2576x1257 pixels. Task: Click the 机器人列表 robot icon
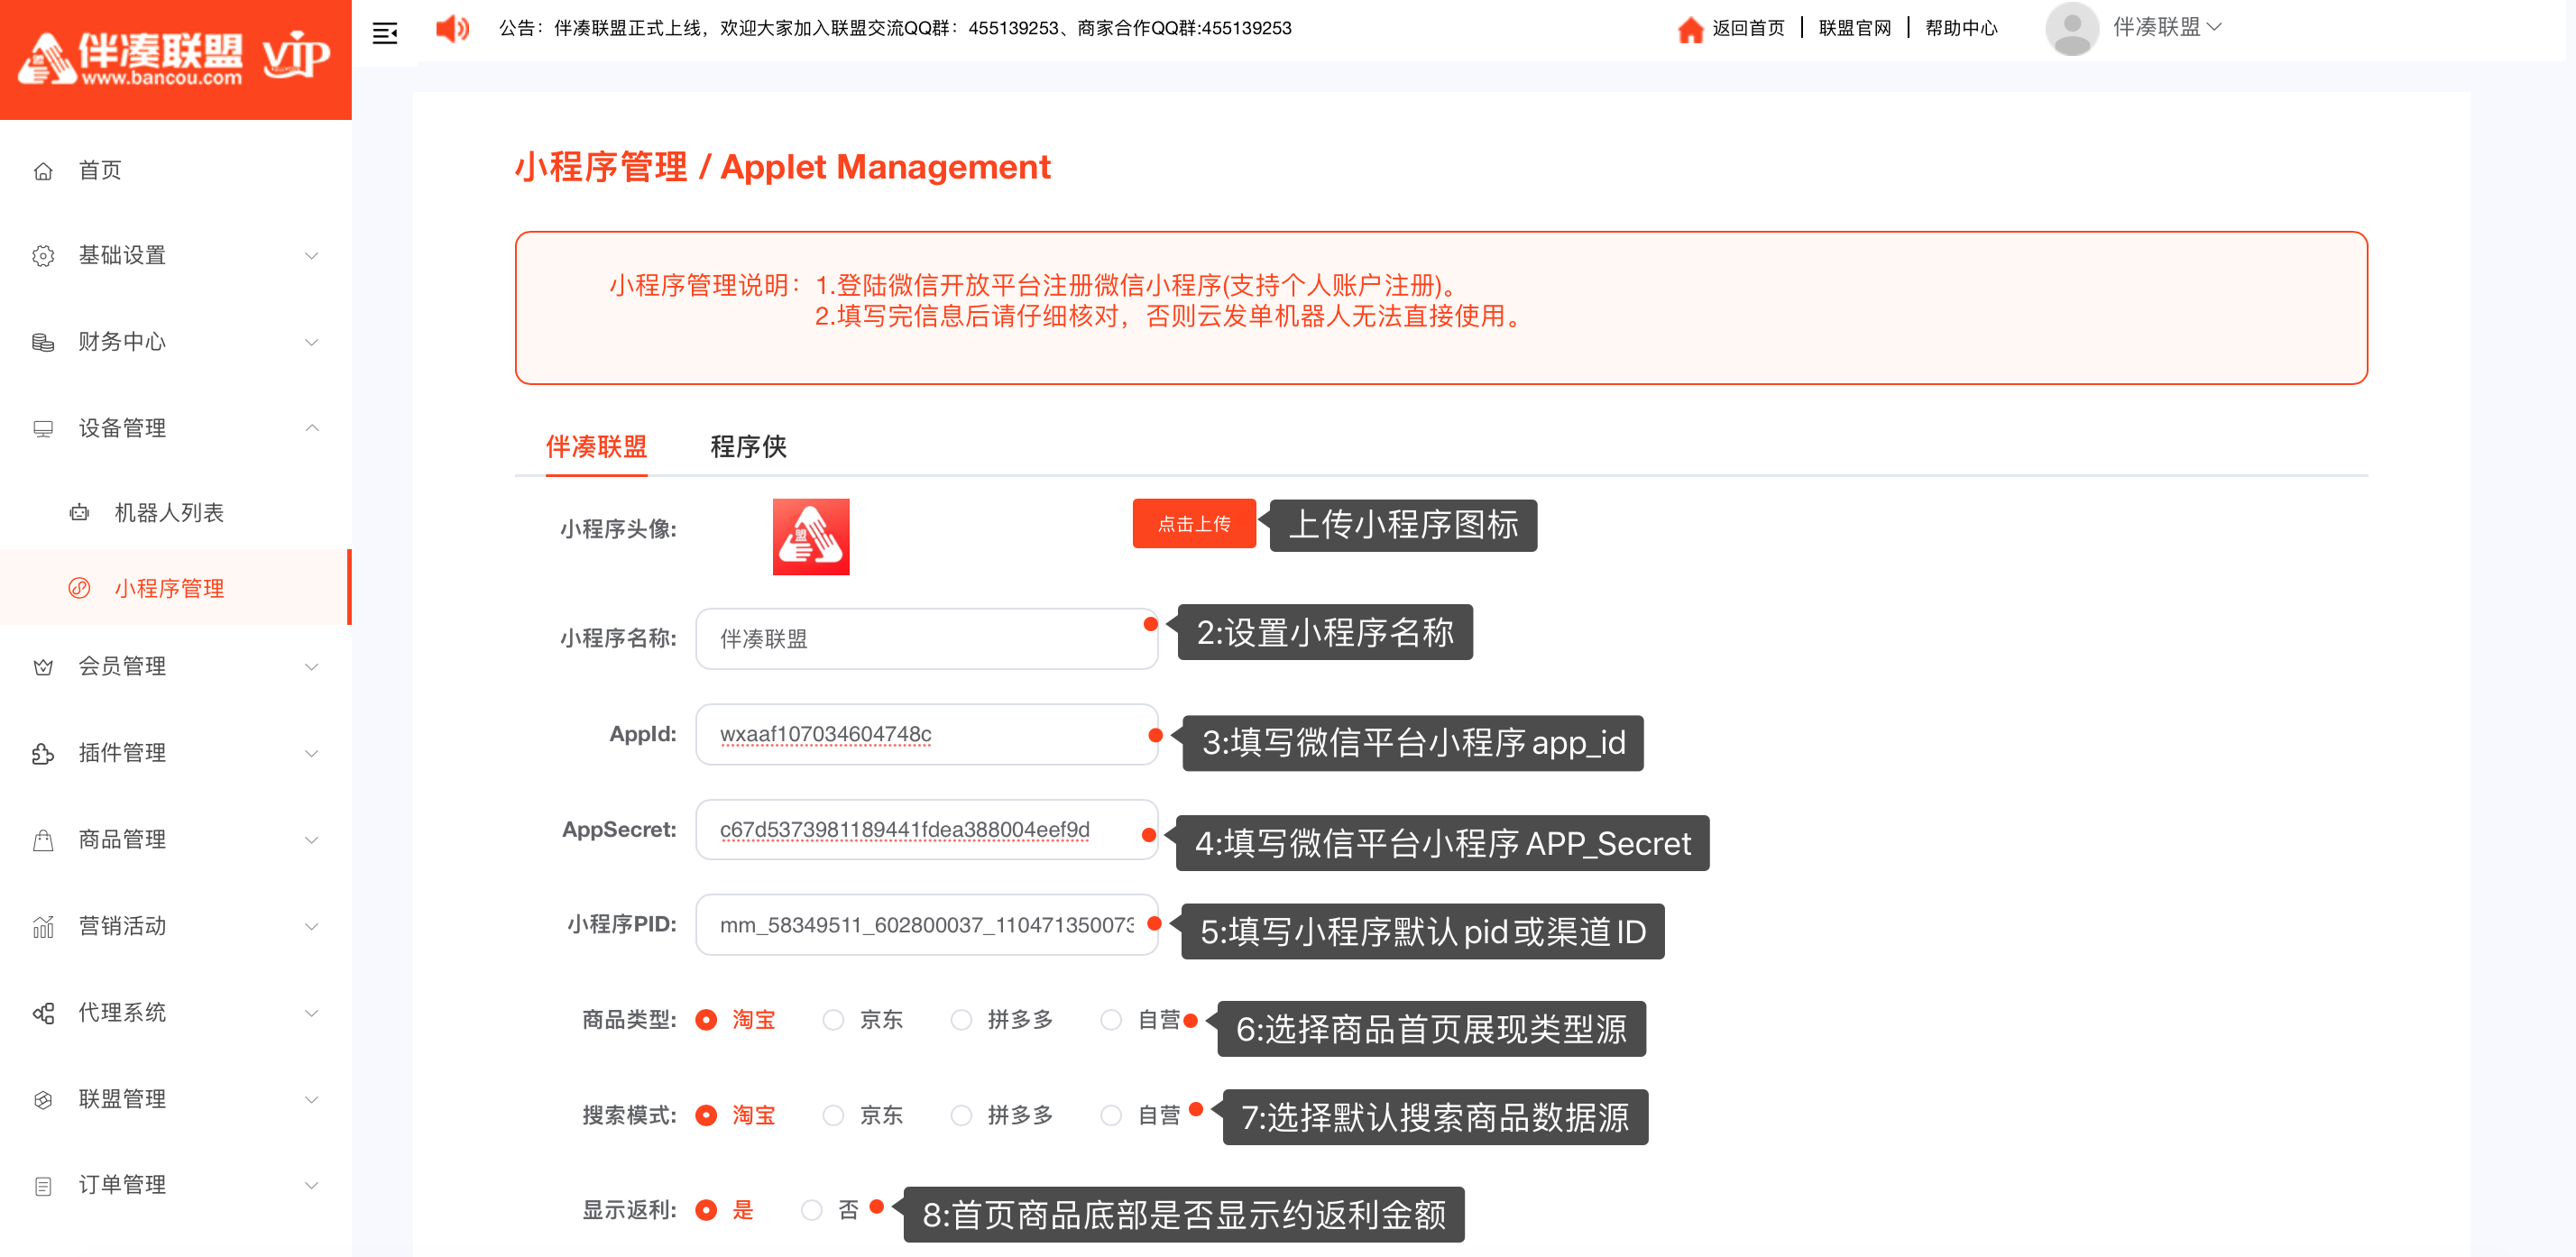tap(79, 513)
